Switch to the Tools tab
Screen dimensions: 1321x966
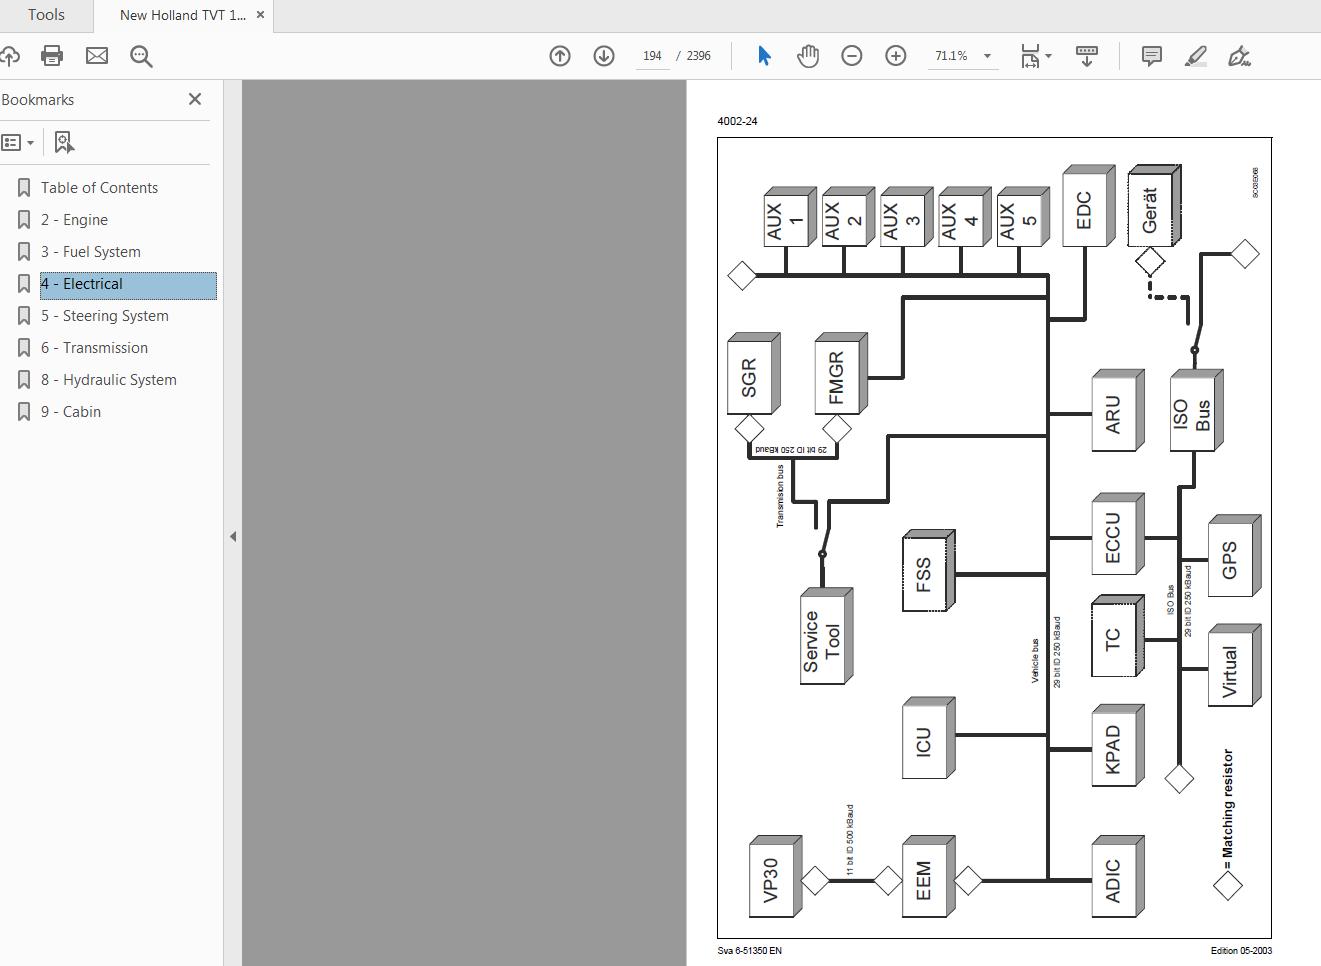click(46, 15)
